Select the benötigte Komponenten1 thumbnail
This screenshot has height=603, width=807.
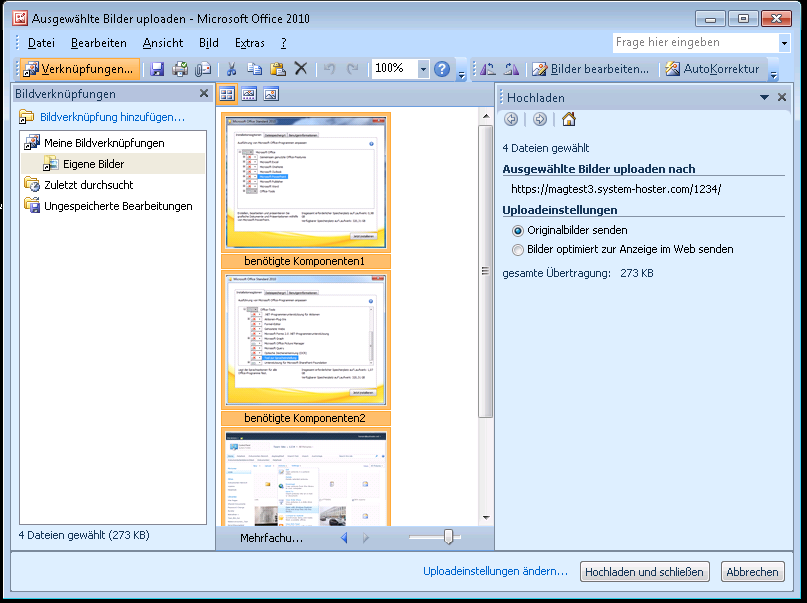(x=305, y=182)
